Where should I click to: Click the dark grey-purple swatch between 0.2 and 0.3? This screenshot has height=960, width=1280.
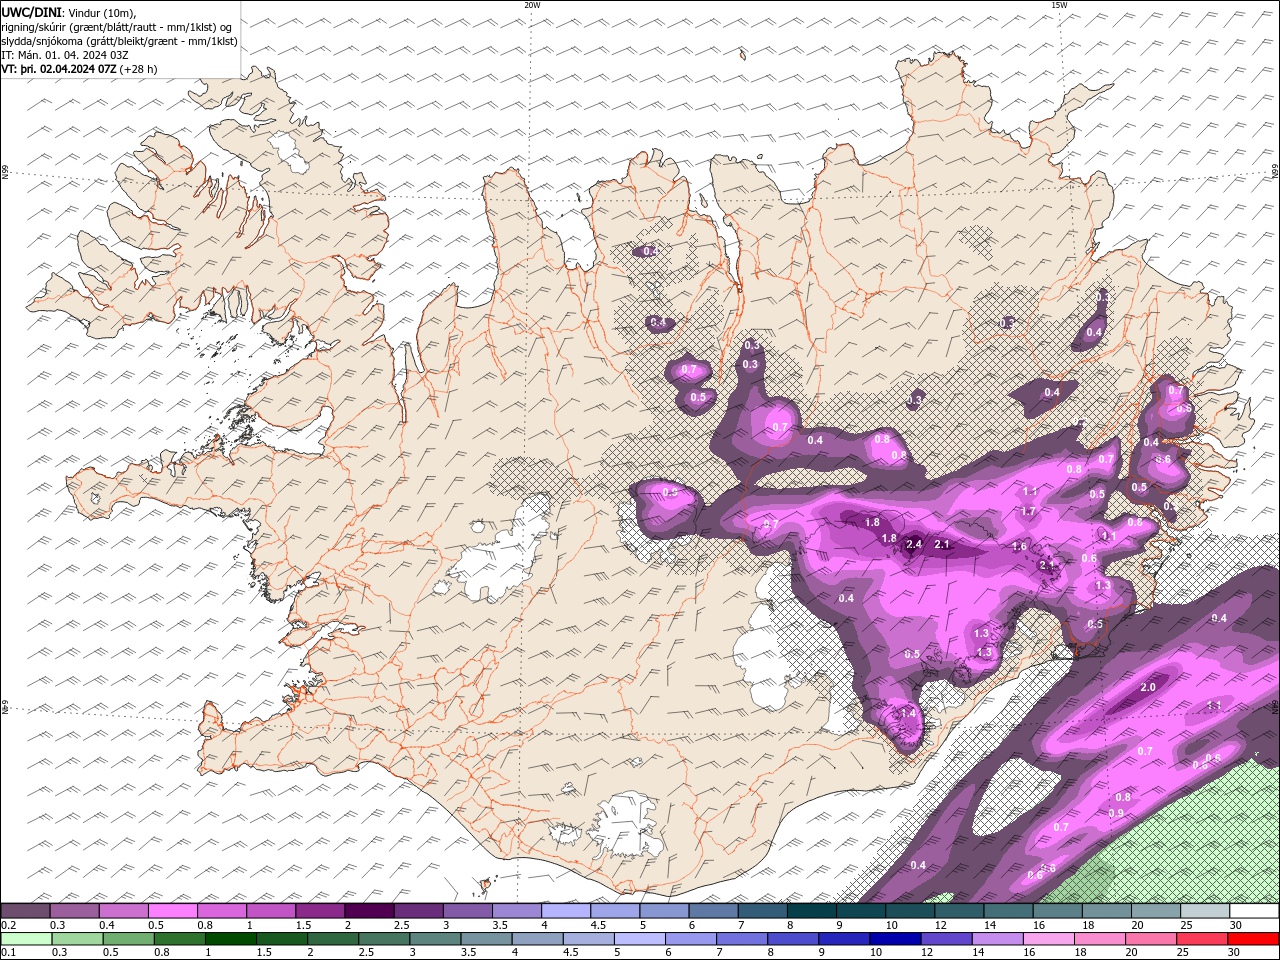pos(26,911)
